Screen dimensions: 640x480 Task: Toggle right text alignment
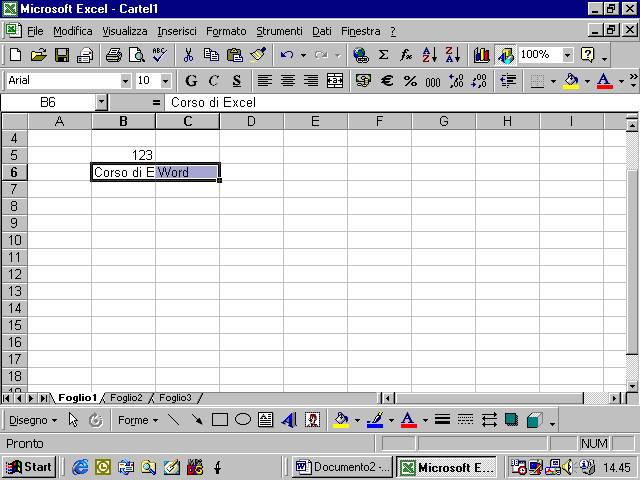coord(311,81)
